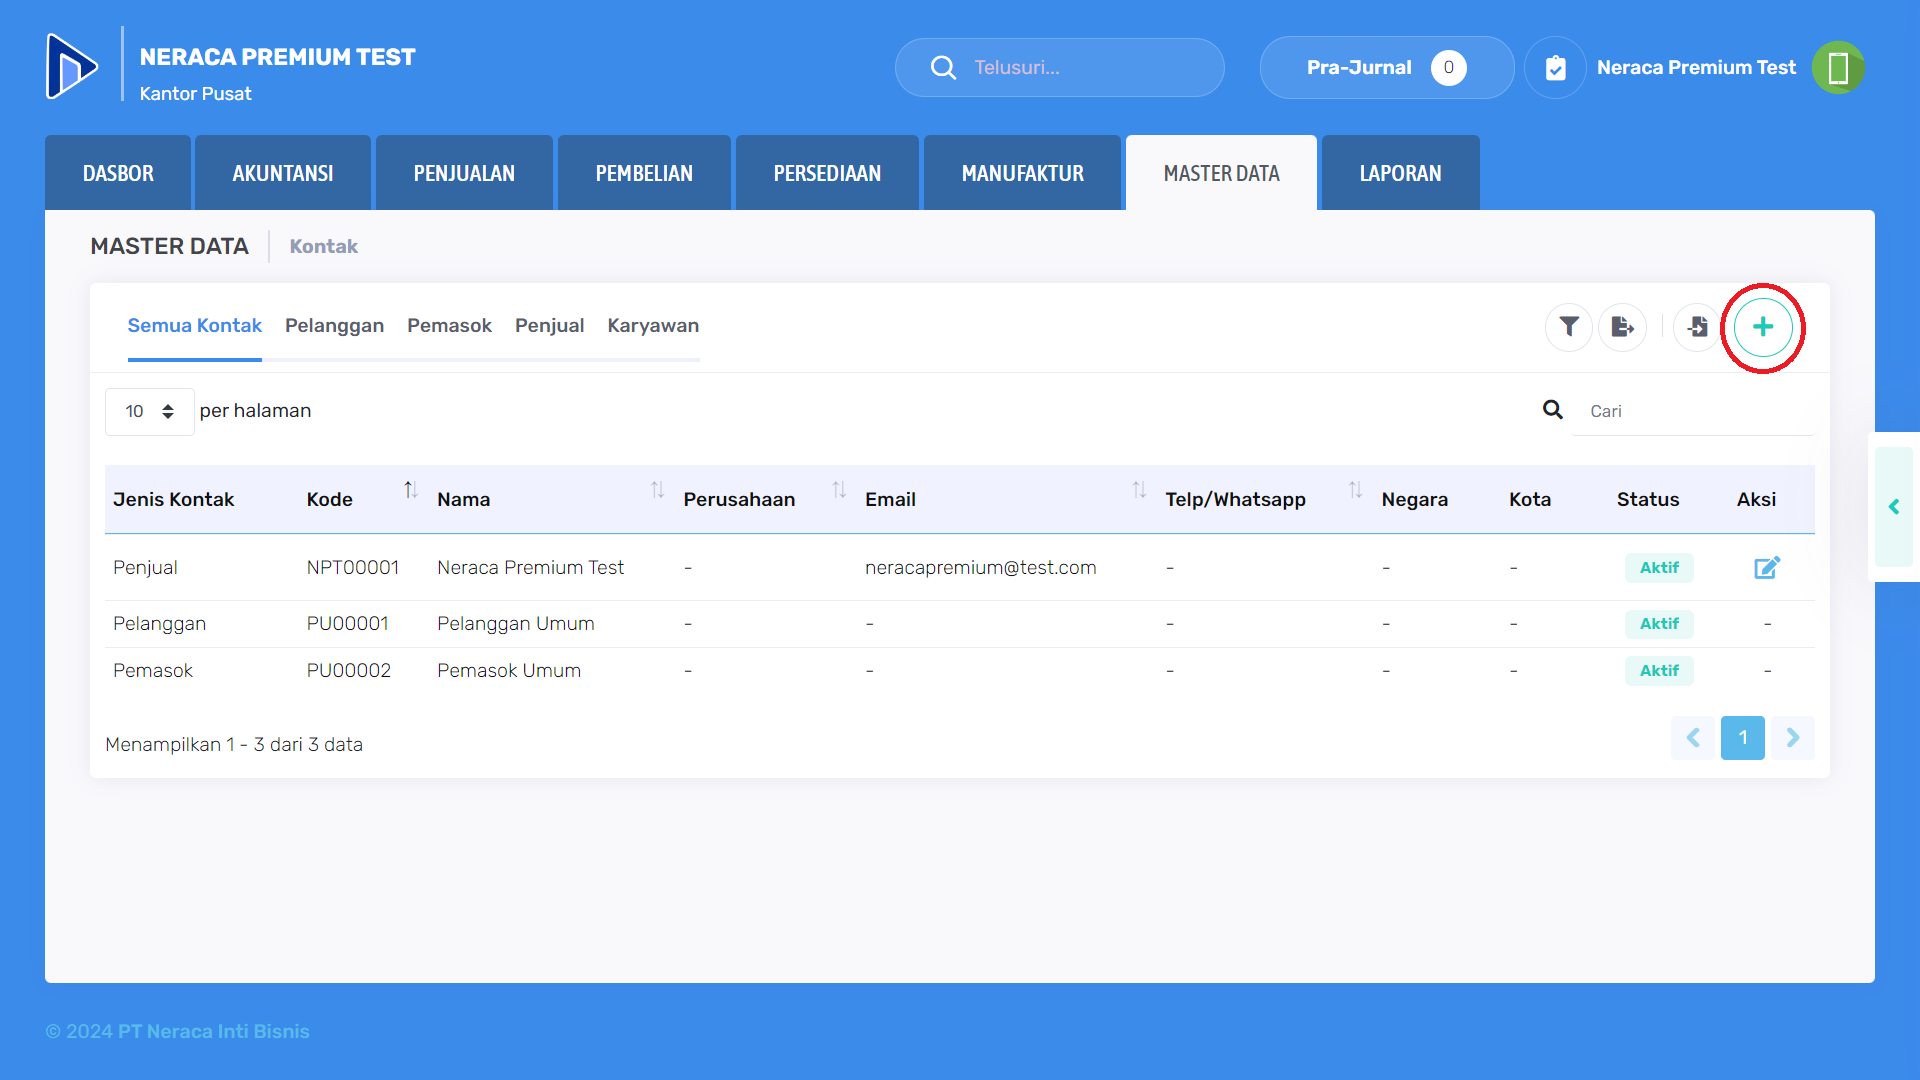Add a new contact with plus button
Image resolution: width=1920 pixels, height=1080 pixels.
point(1763,327)
